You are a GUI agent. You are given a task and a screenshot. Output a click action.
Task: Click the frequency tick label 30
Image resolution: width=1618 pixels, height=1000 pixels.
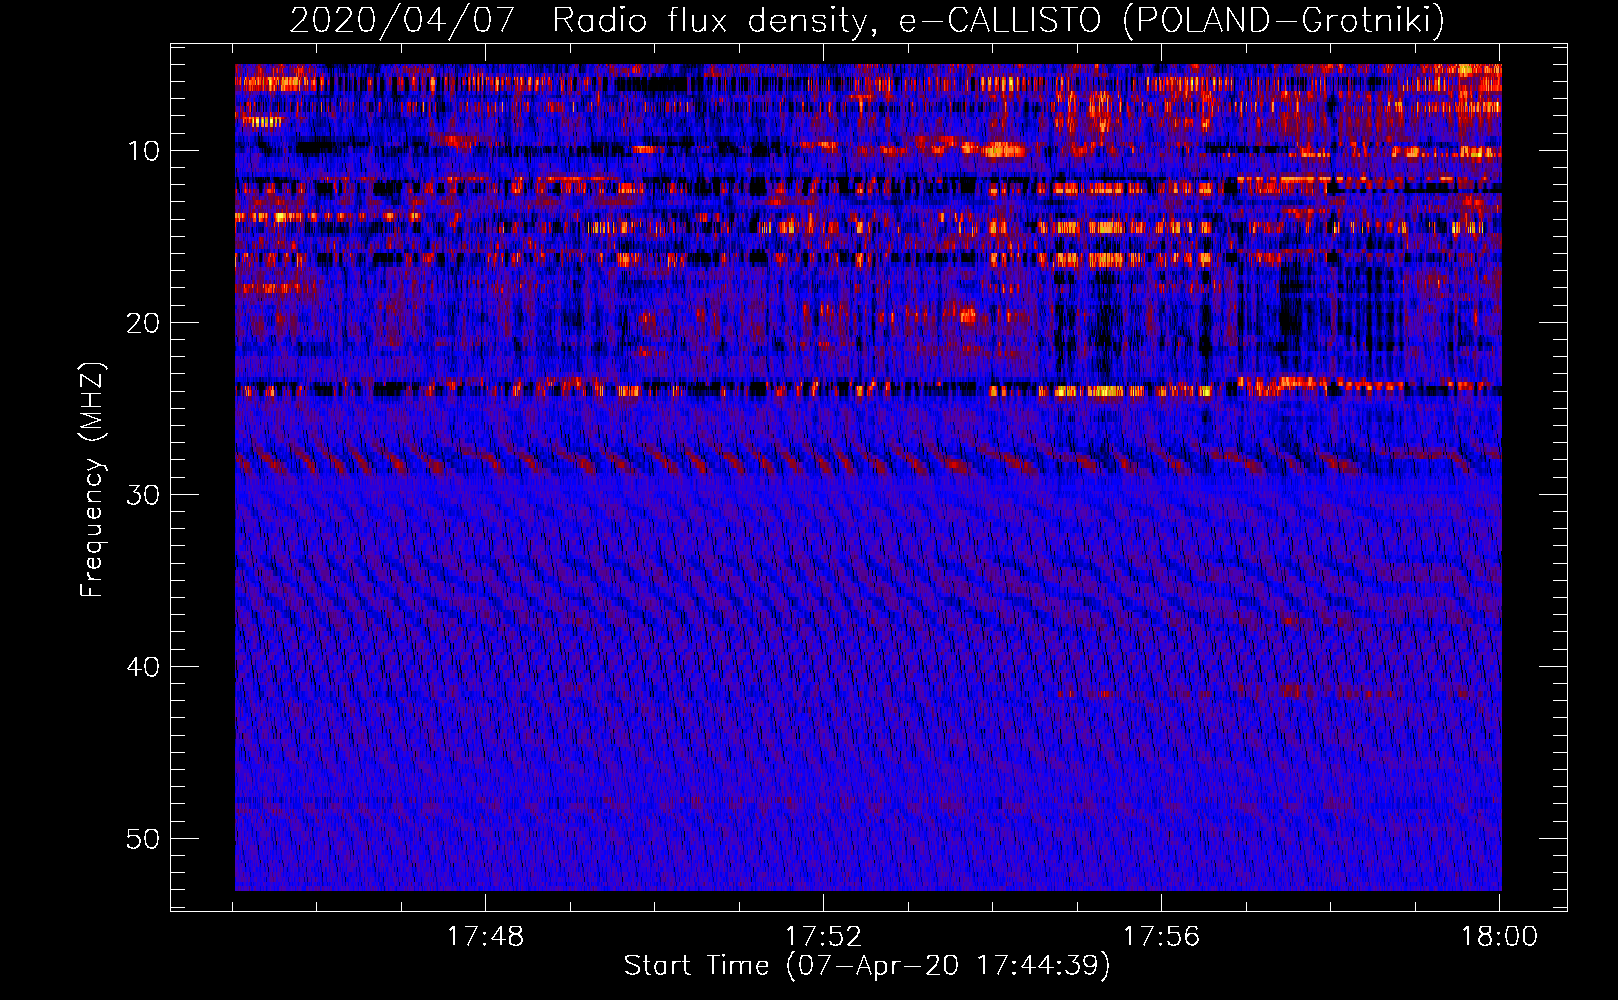[144, 495]
